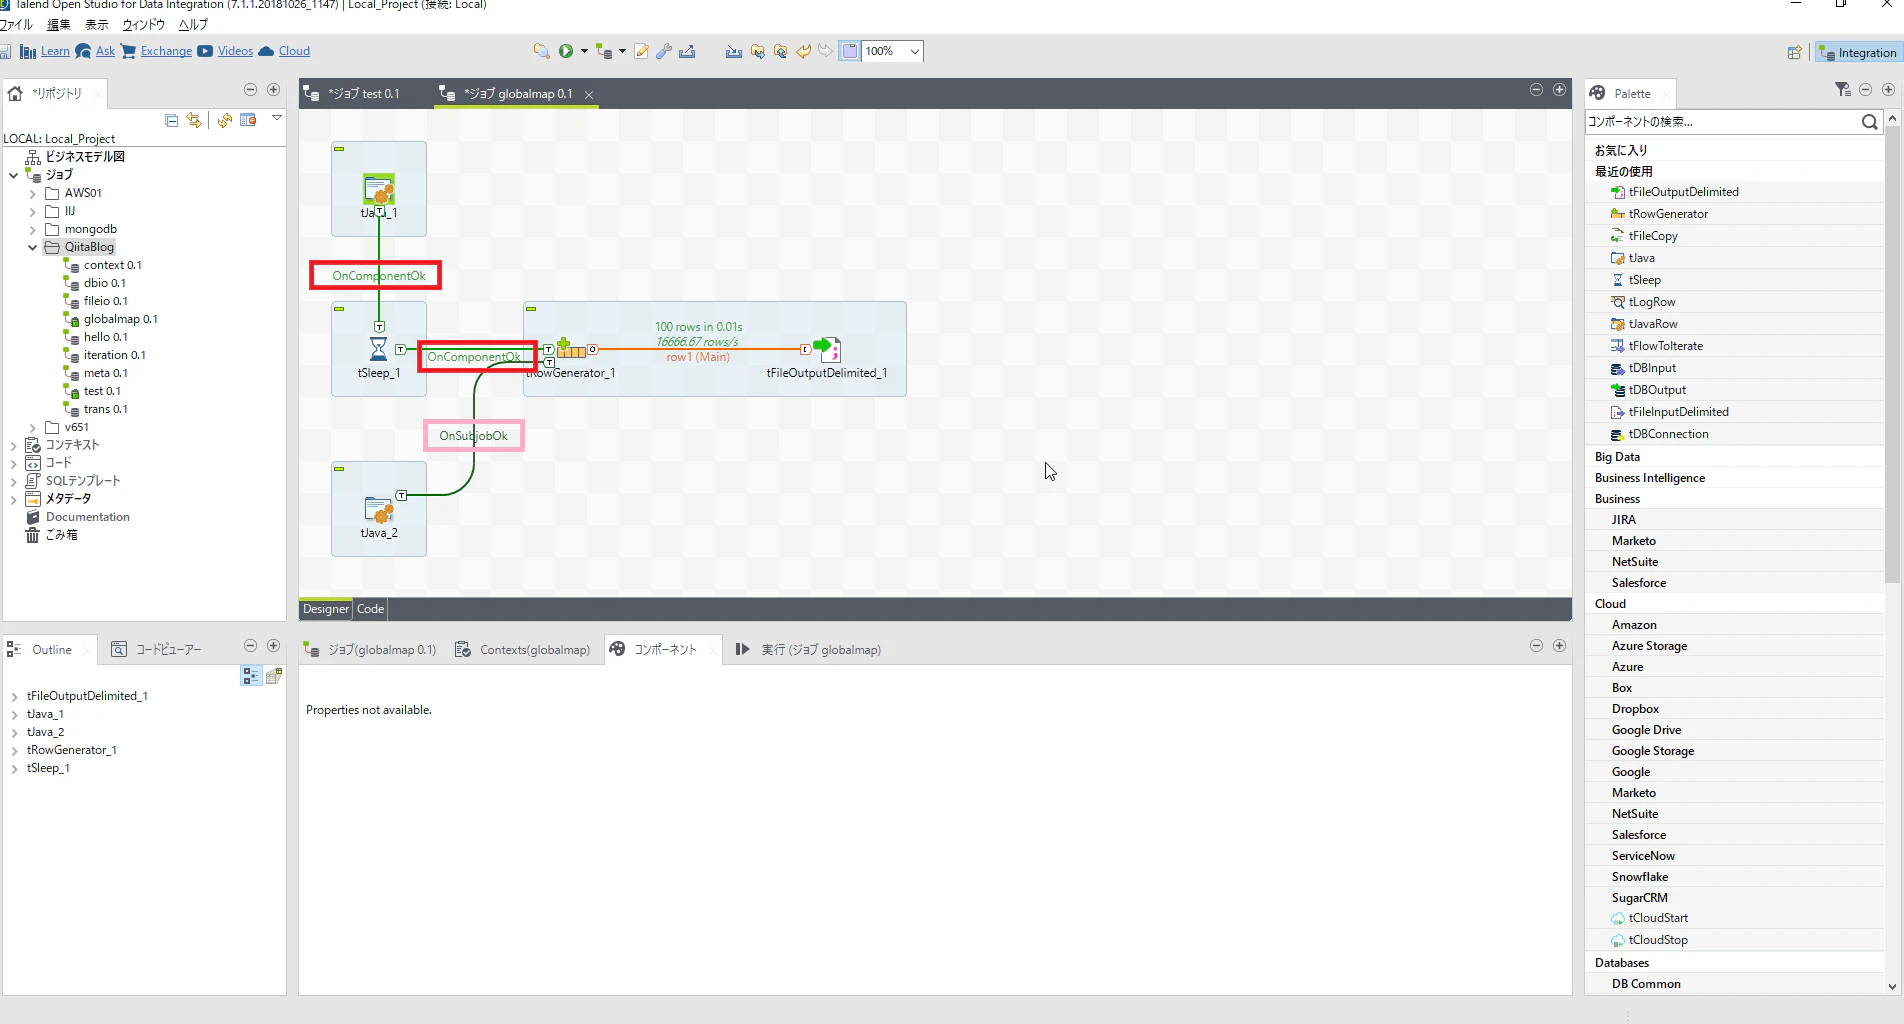Open the 100% zoom combo box
1904x1024 pixels.
pos(892,51)
